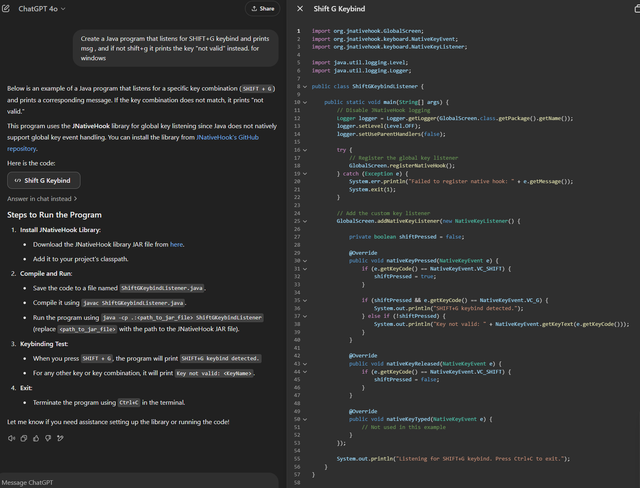Focus the Message ChatGPT input field

[x=139, y=482]
